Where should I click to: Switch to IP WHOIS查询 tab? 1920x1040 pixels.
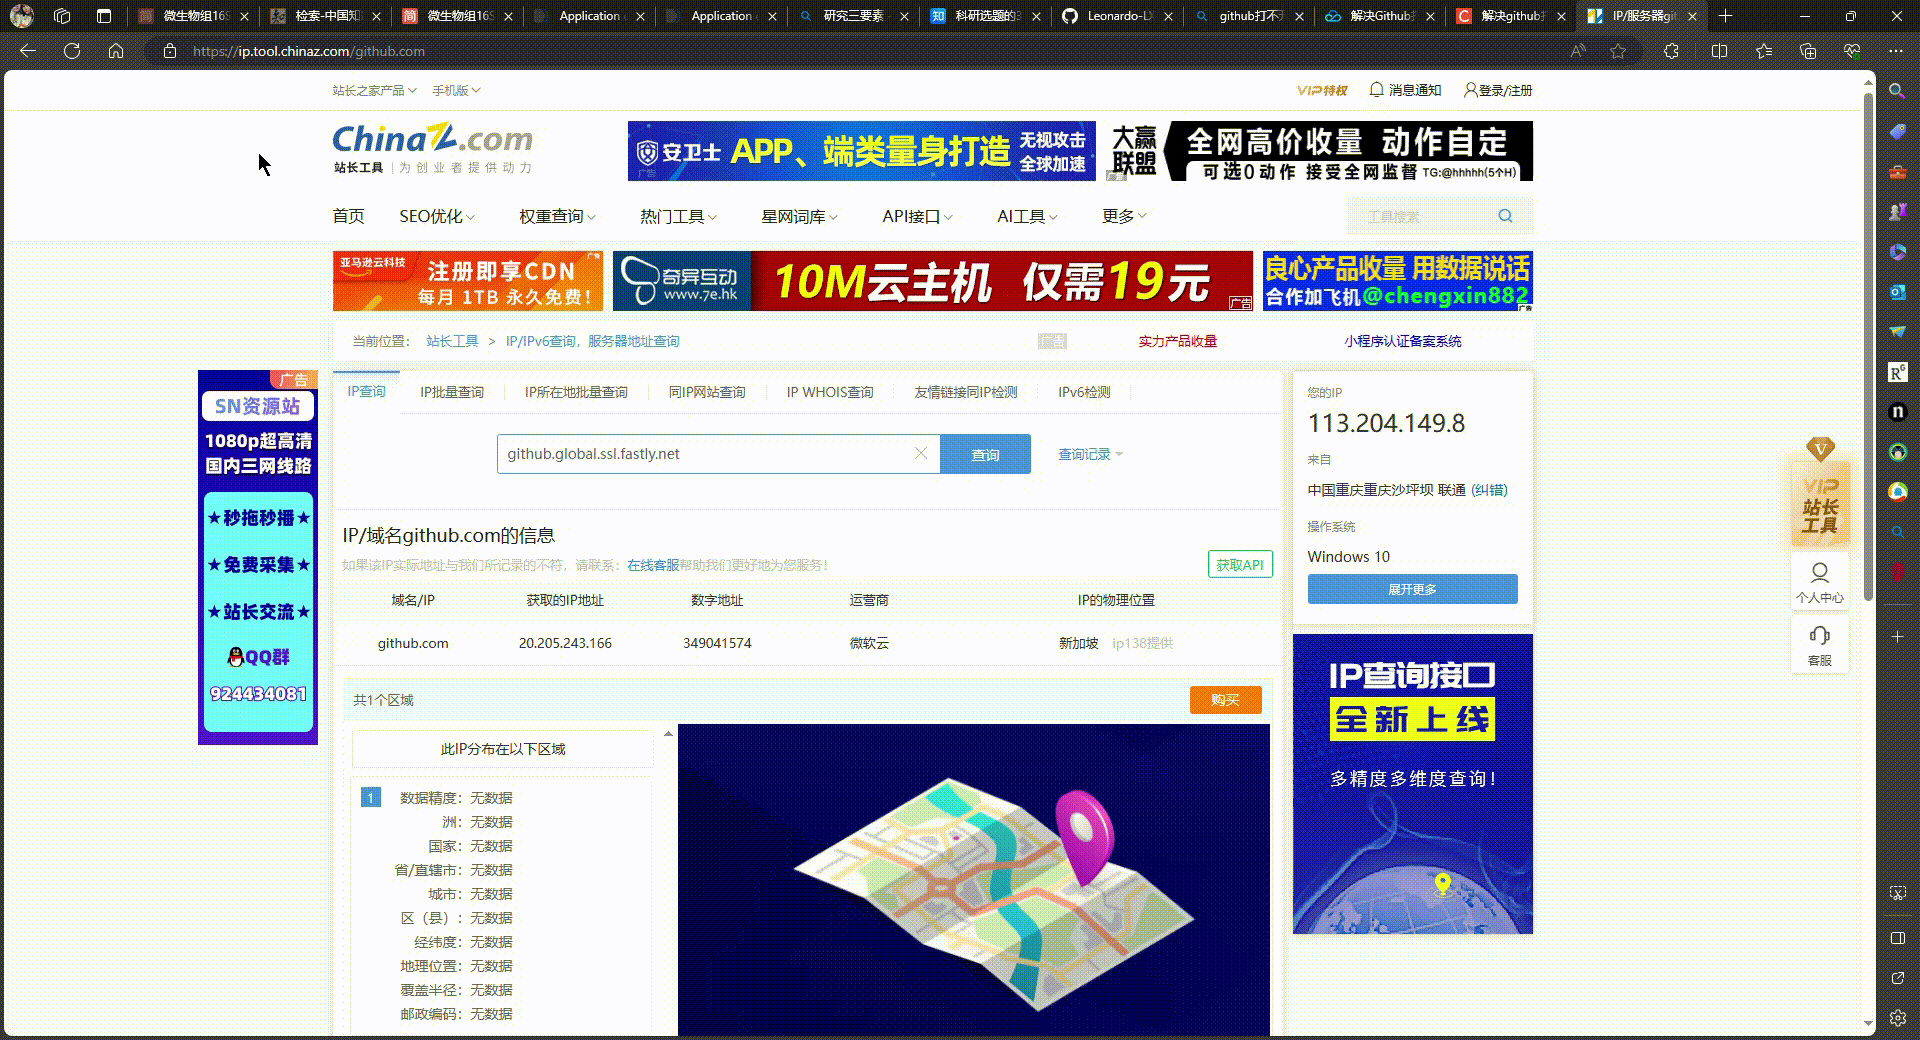(x=830, y=392)
